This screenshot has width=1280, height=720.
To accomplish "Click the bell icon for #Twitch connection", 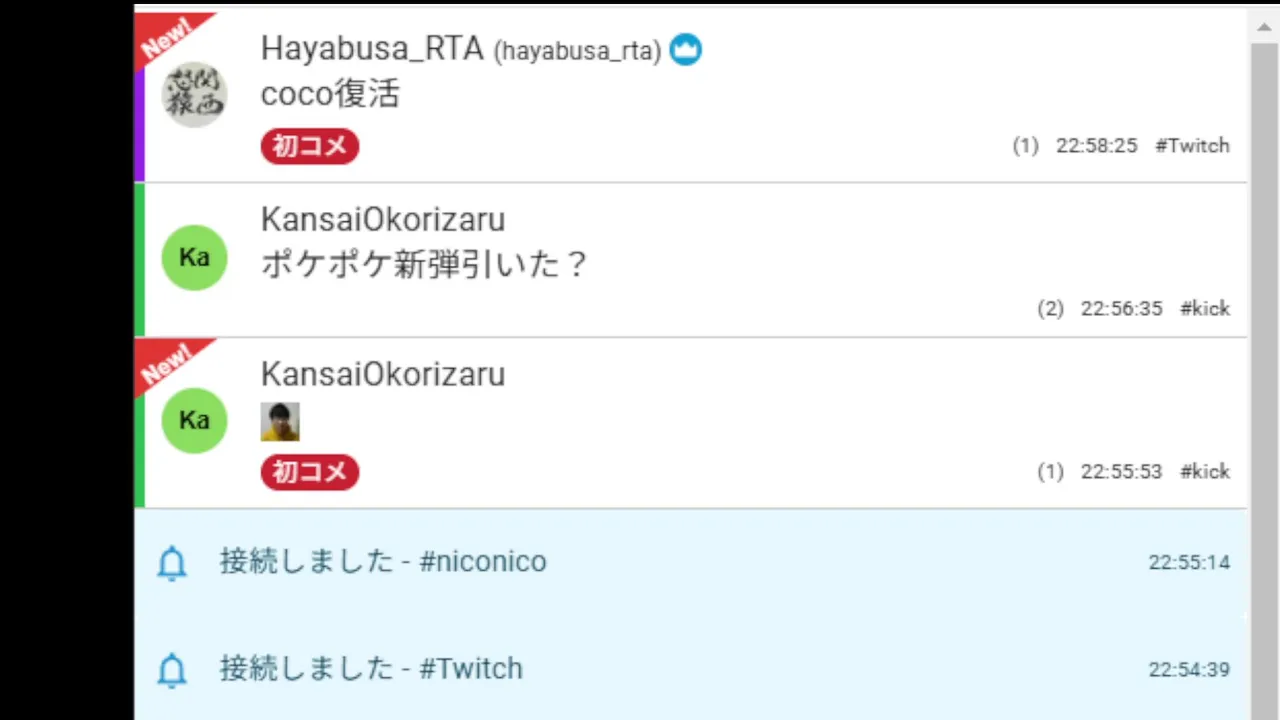I will [x=172, y=669].
